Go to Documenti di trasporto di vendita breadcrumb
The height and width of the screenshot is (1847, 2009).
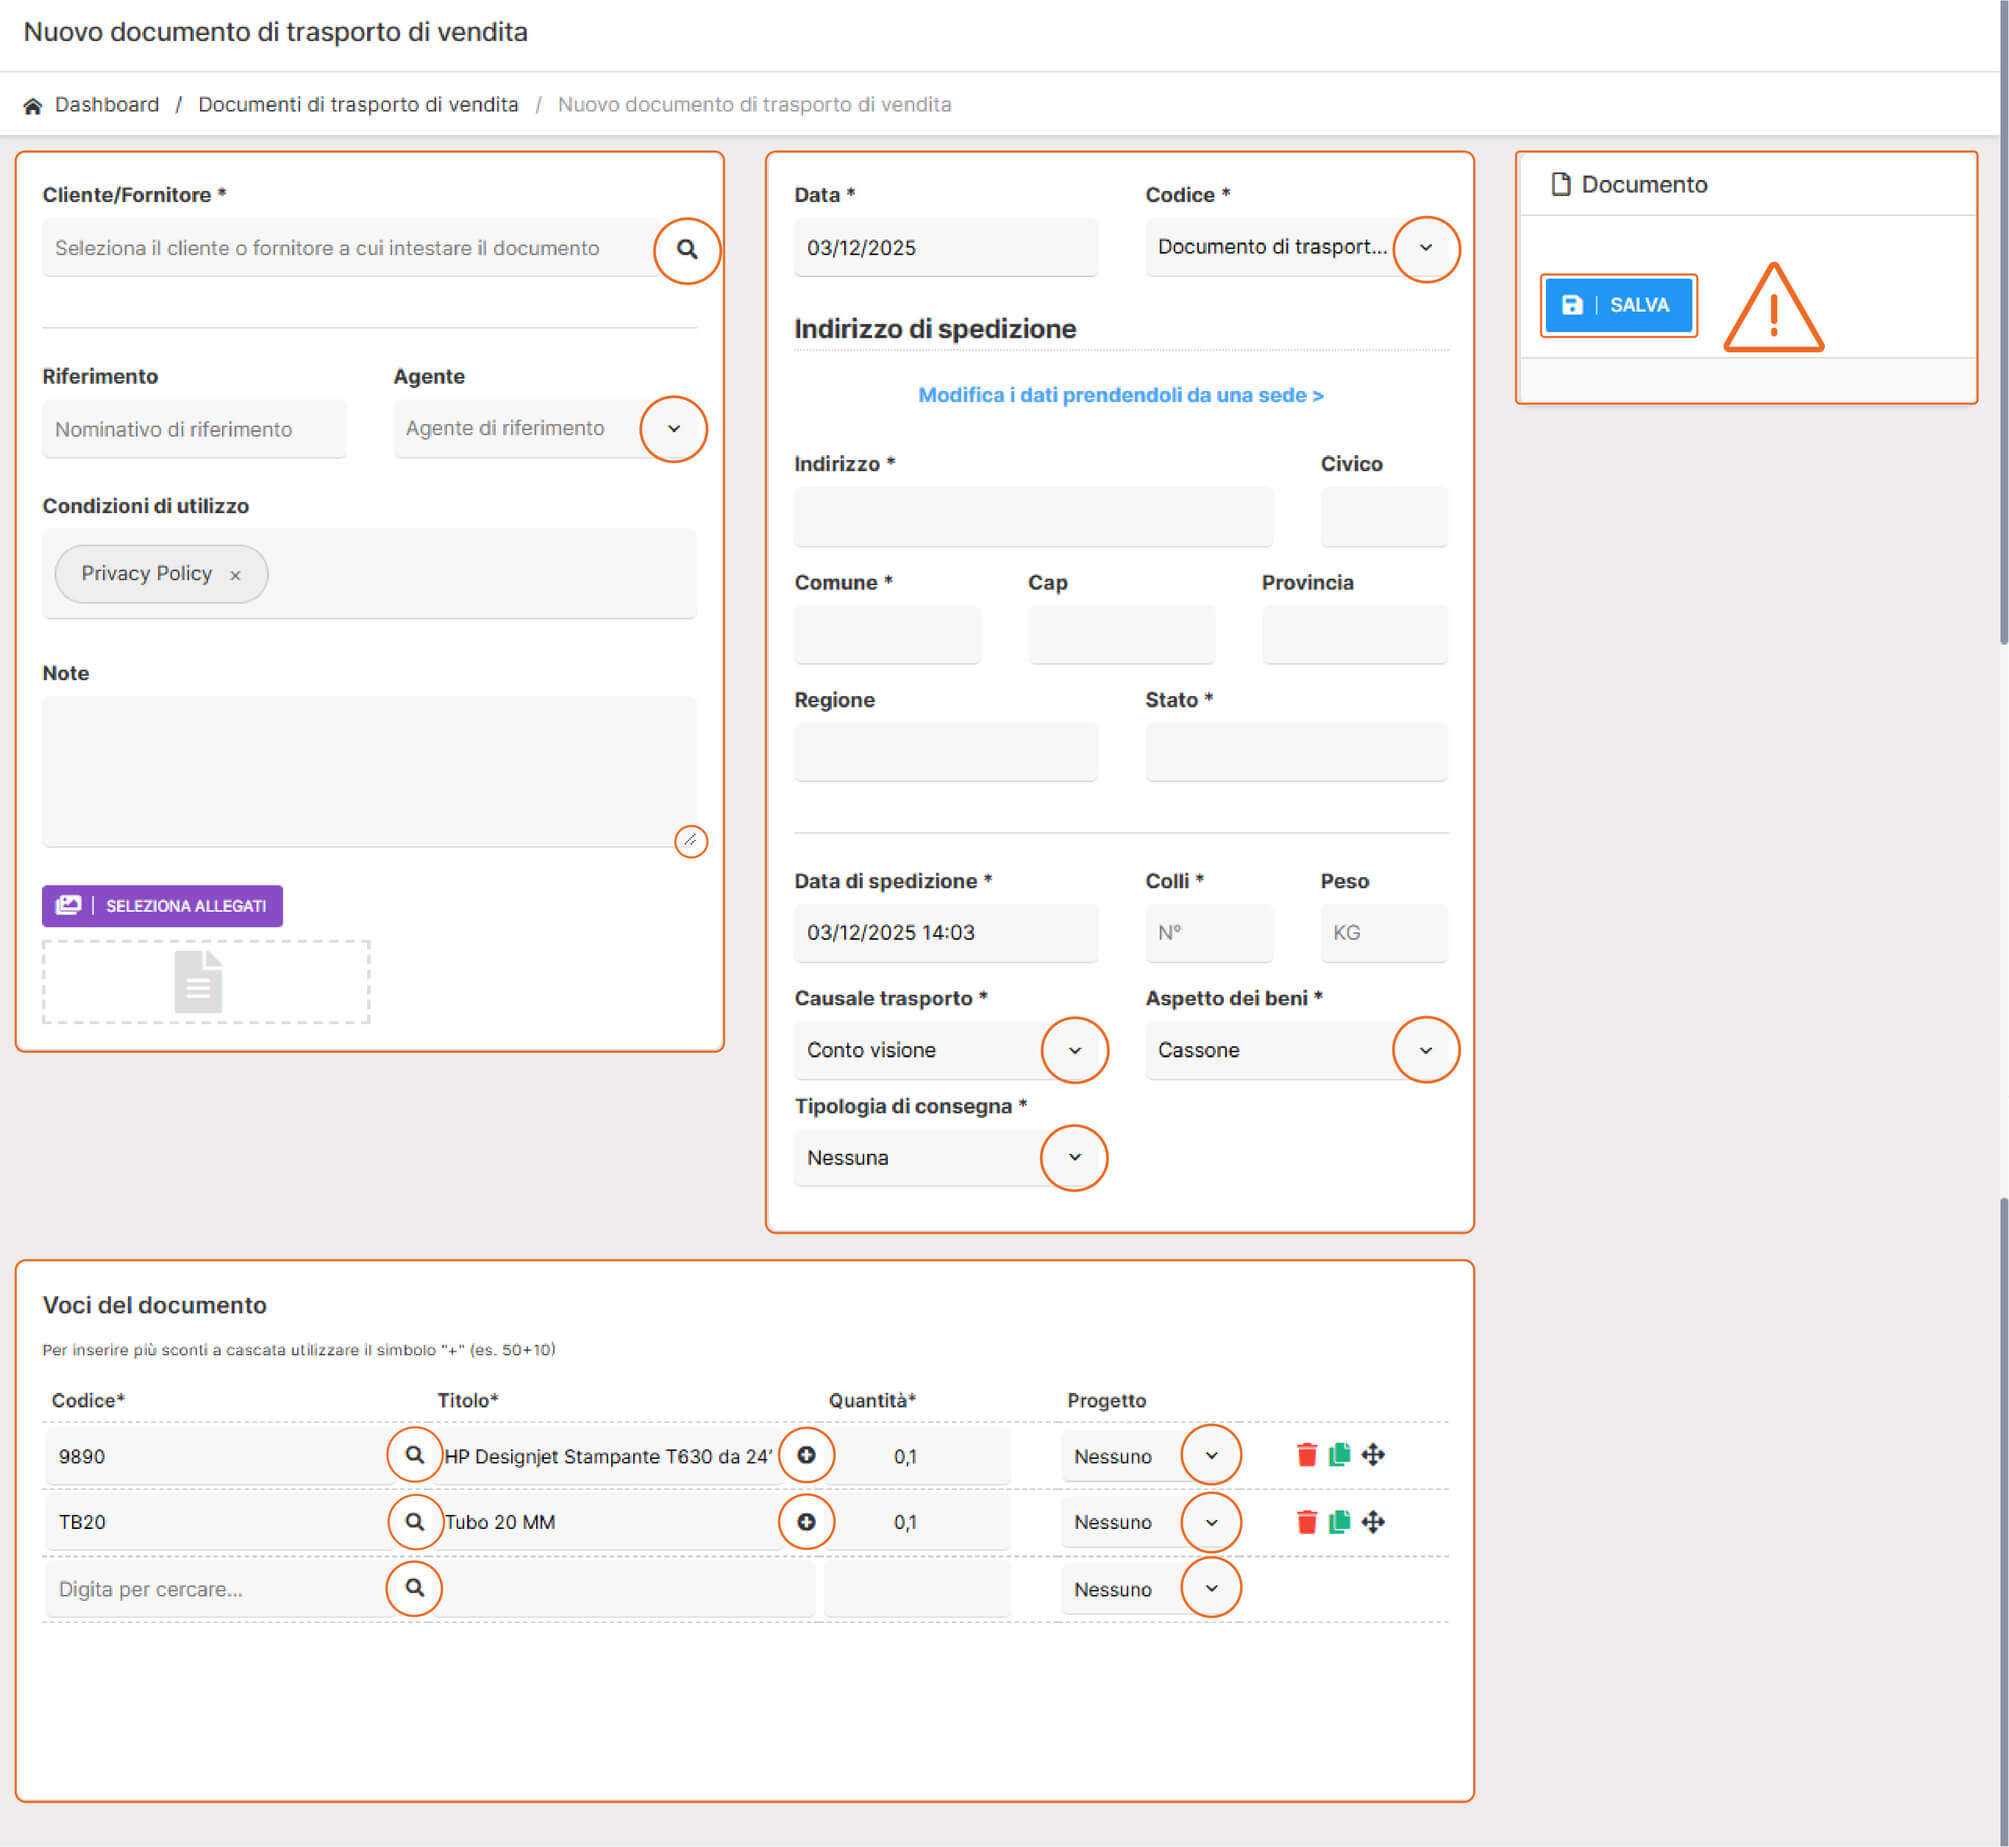click(358, 105)
